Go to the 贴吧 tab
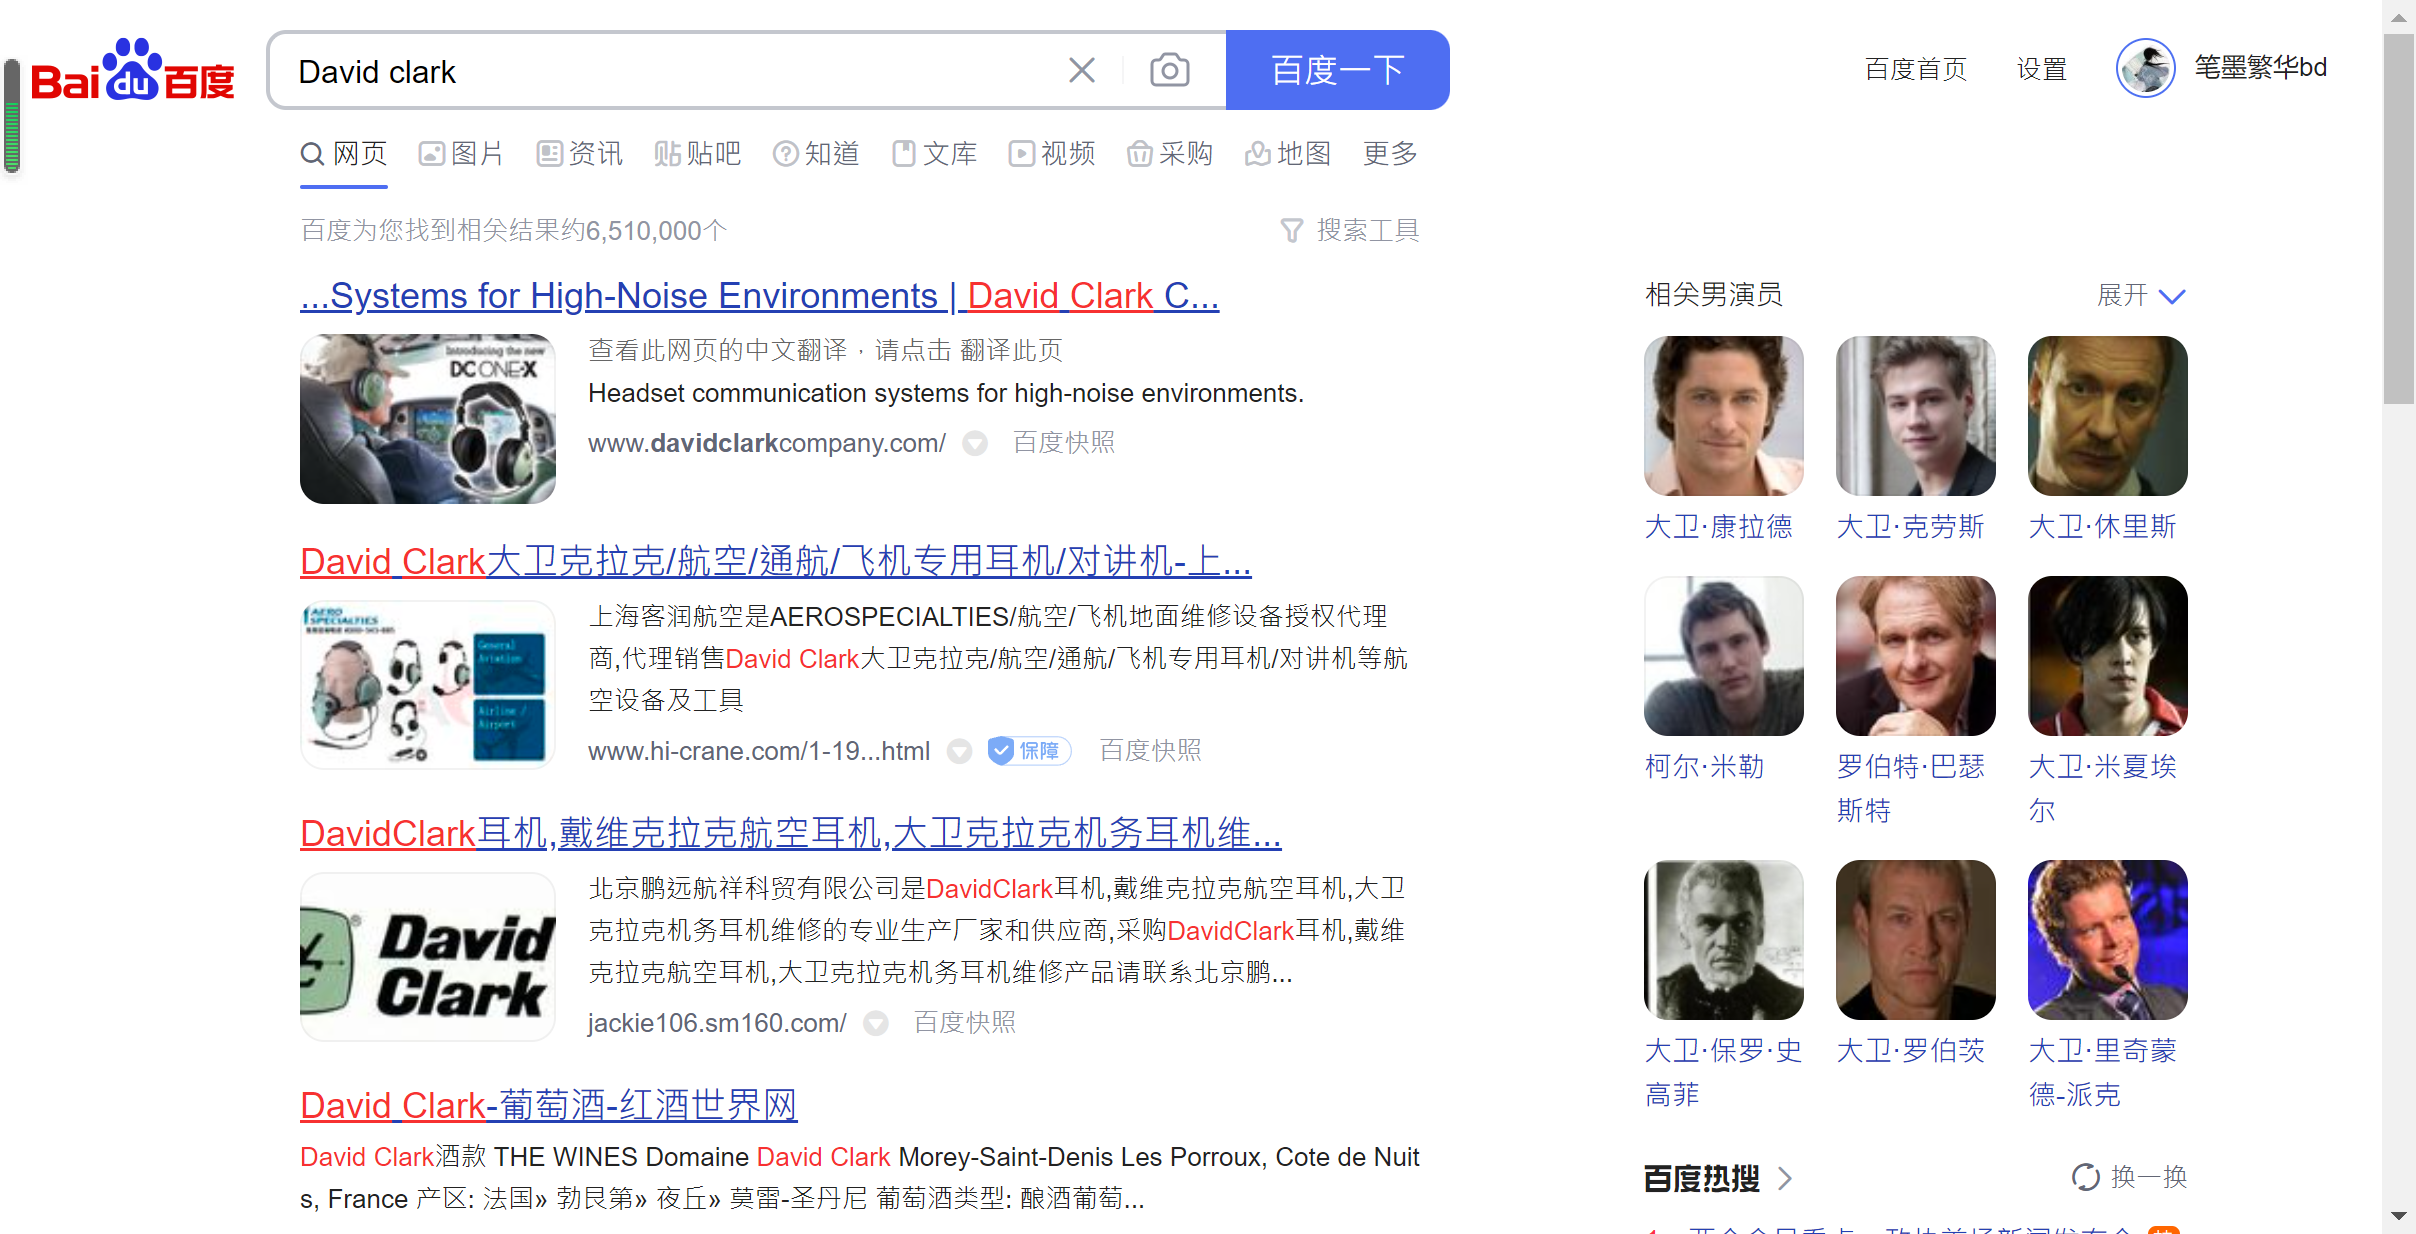 [x=698, y=154]
